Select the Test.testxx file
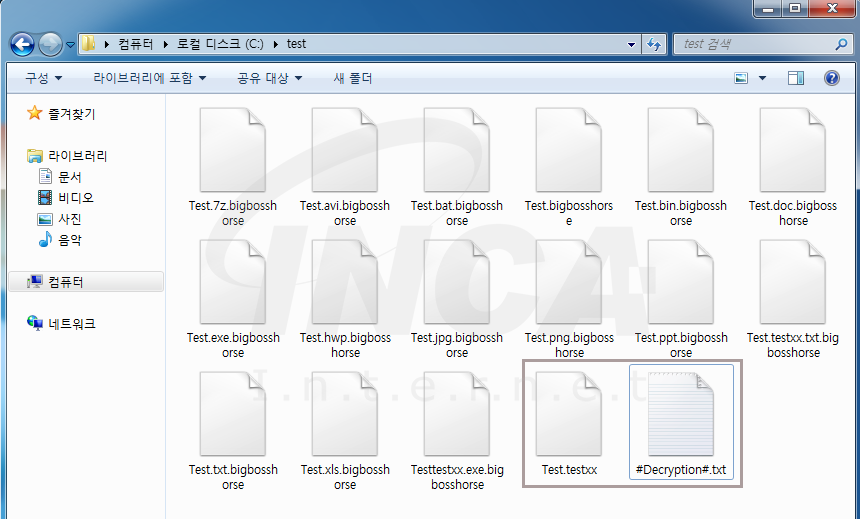 pyautogui.click(x=569, y=424)
